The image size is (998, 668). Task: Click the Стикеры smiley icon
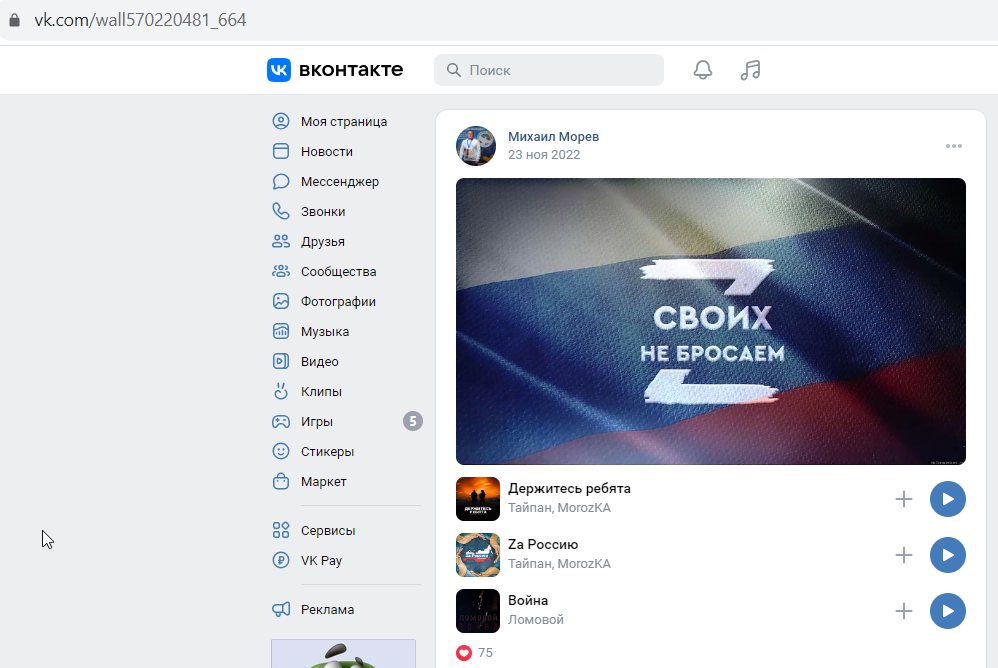click(x=281, y=451)
